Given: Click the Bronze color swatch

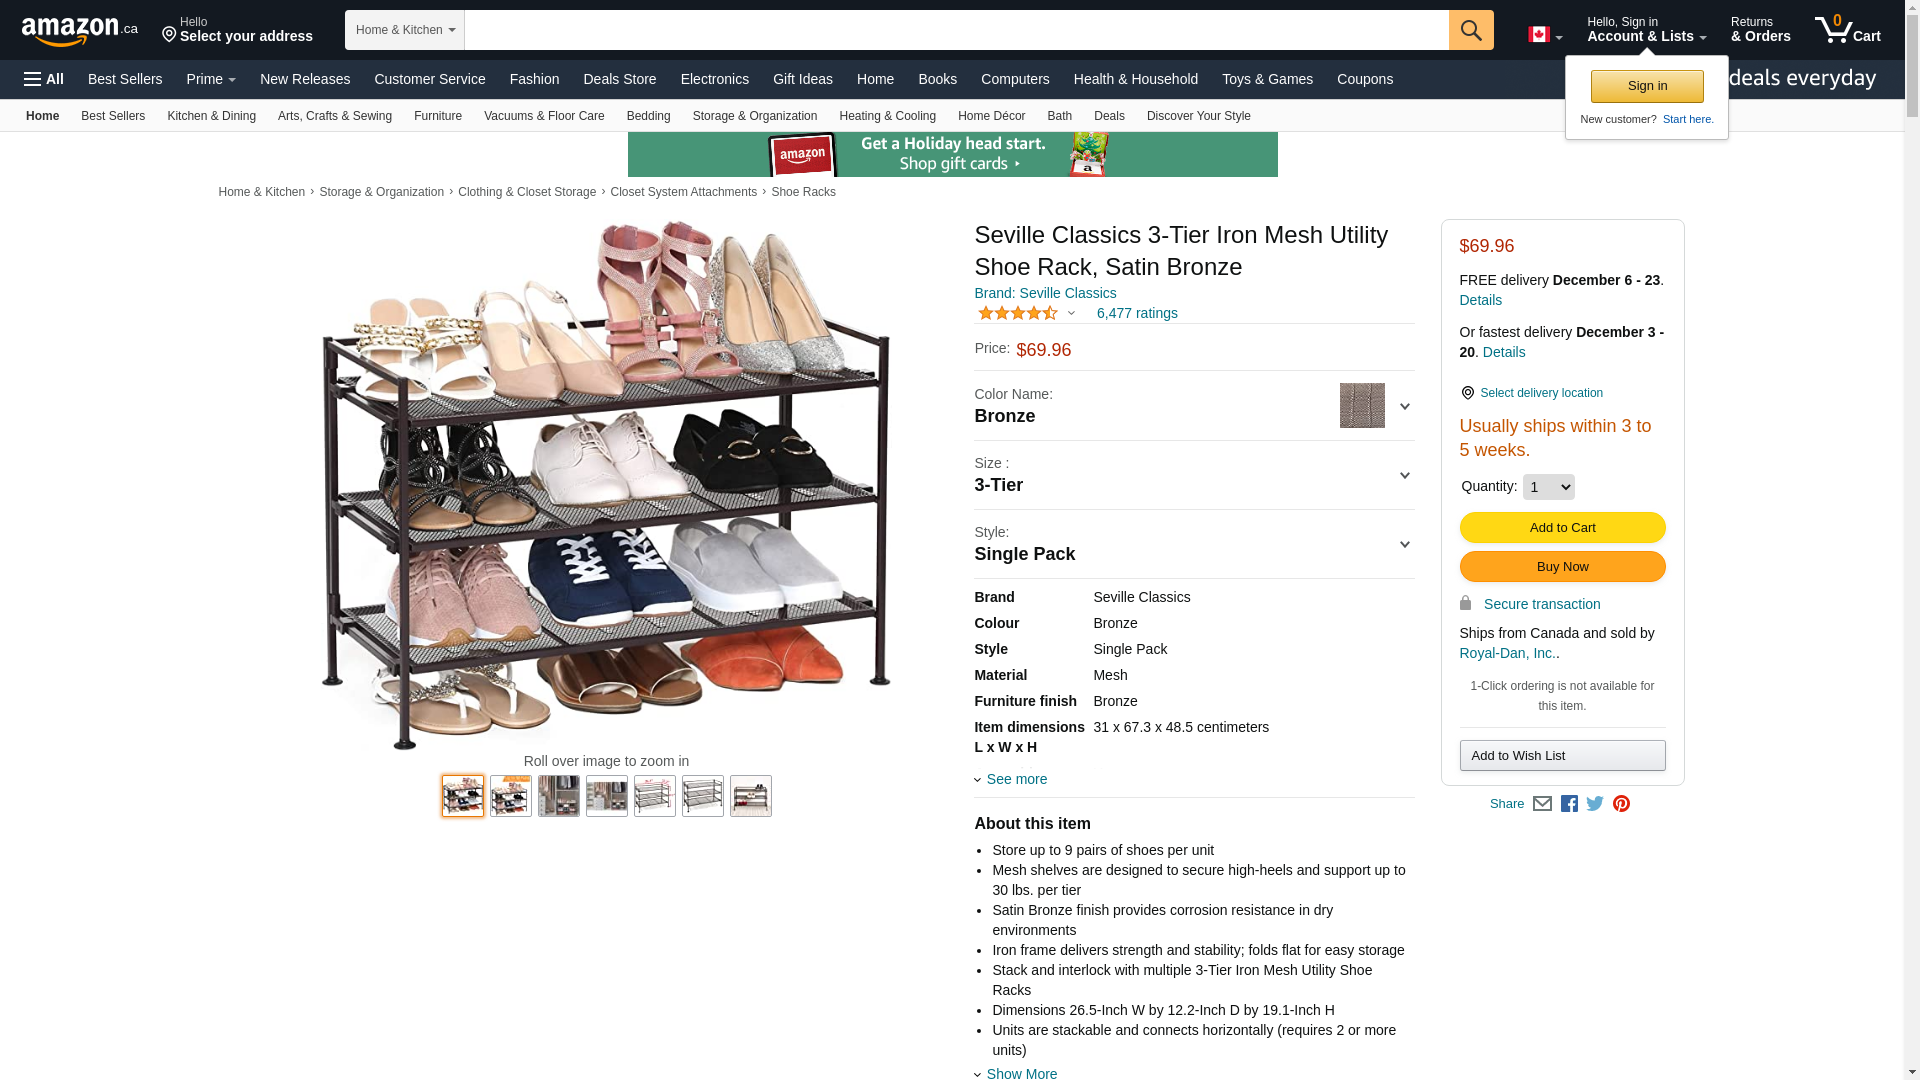Looking at the screenshot, I should (x=1361, y=406).
